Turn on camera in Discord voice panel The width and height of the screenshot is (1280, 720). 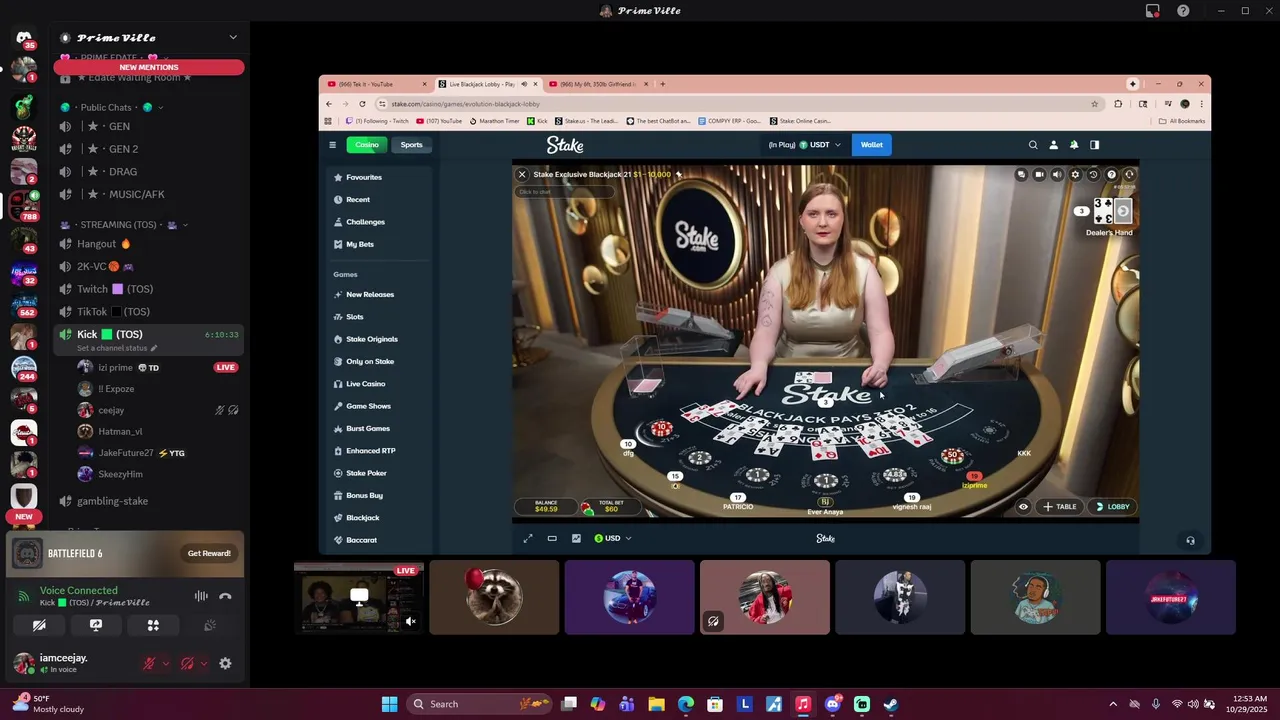(39, 625)
